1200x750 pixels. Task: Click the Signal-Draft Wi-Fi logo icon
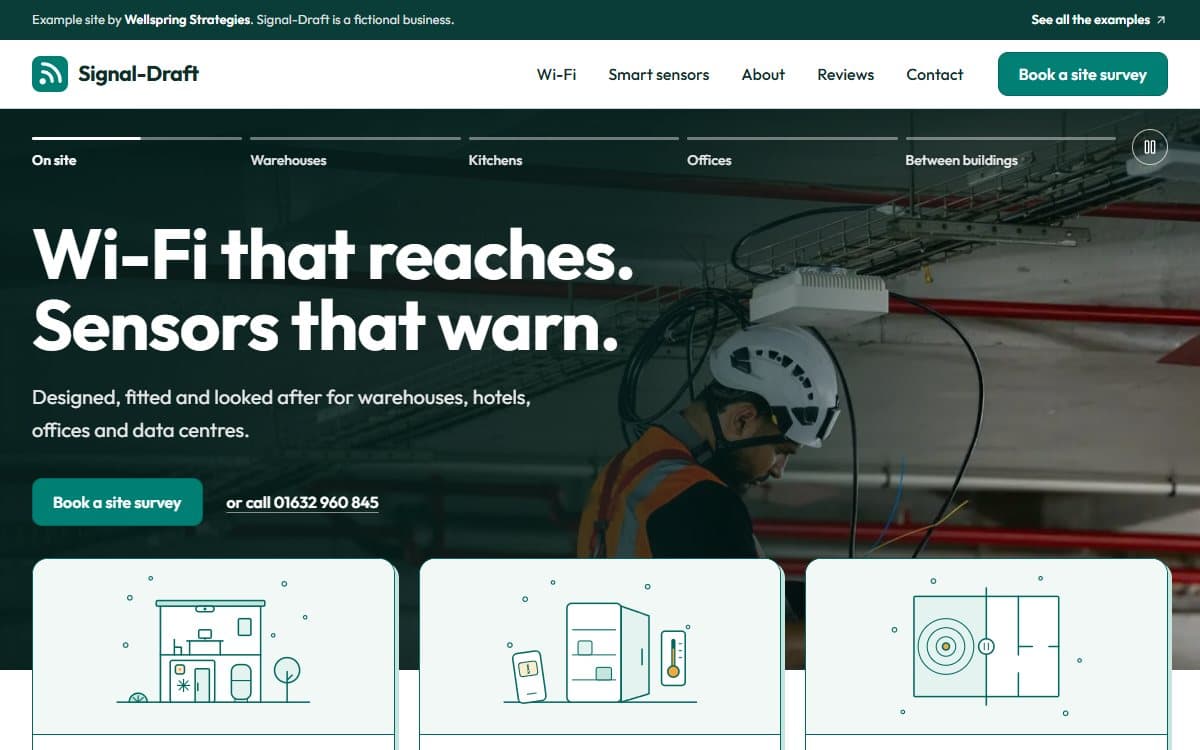click(50, 74)
